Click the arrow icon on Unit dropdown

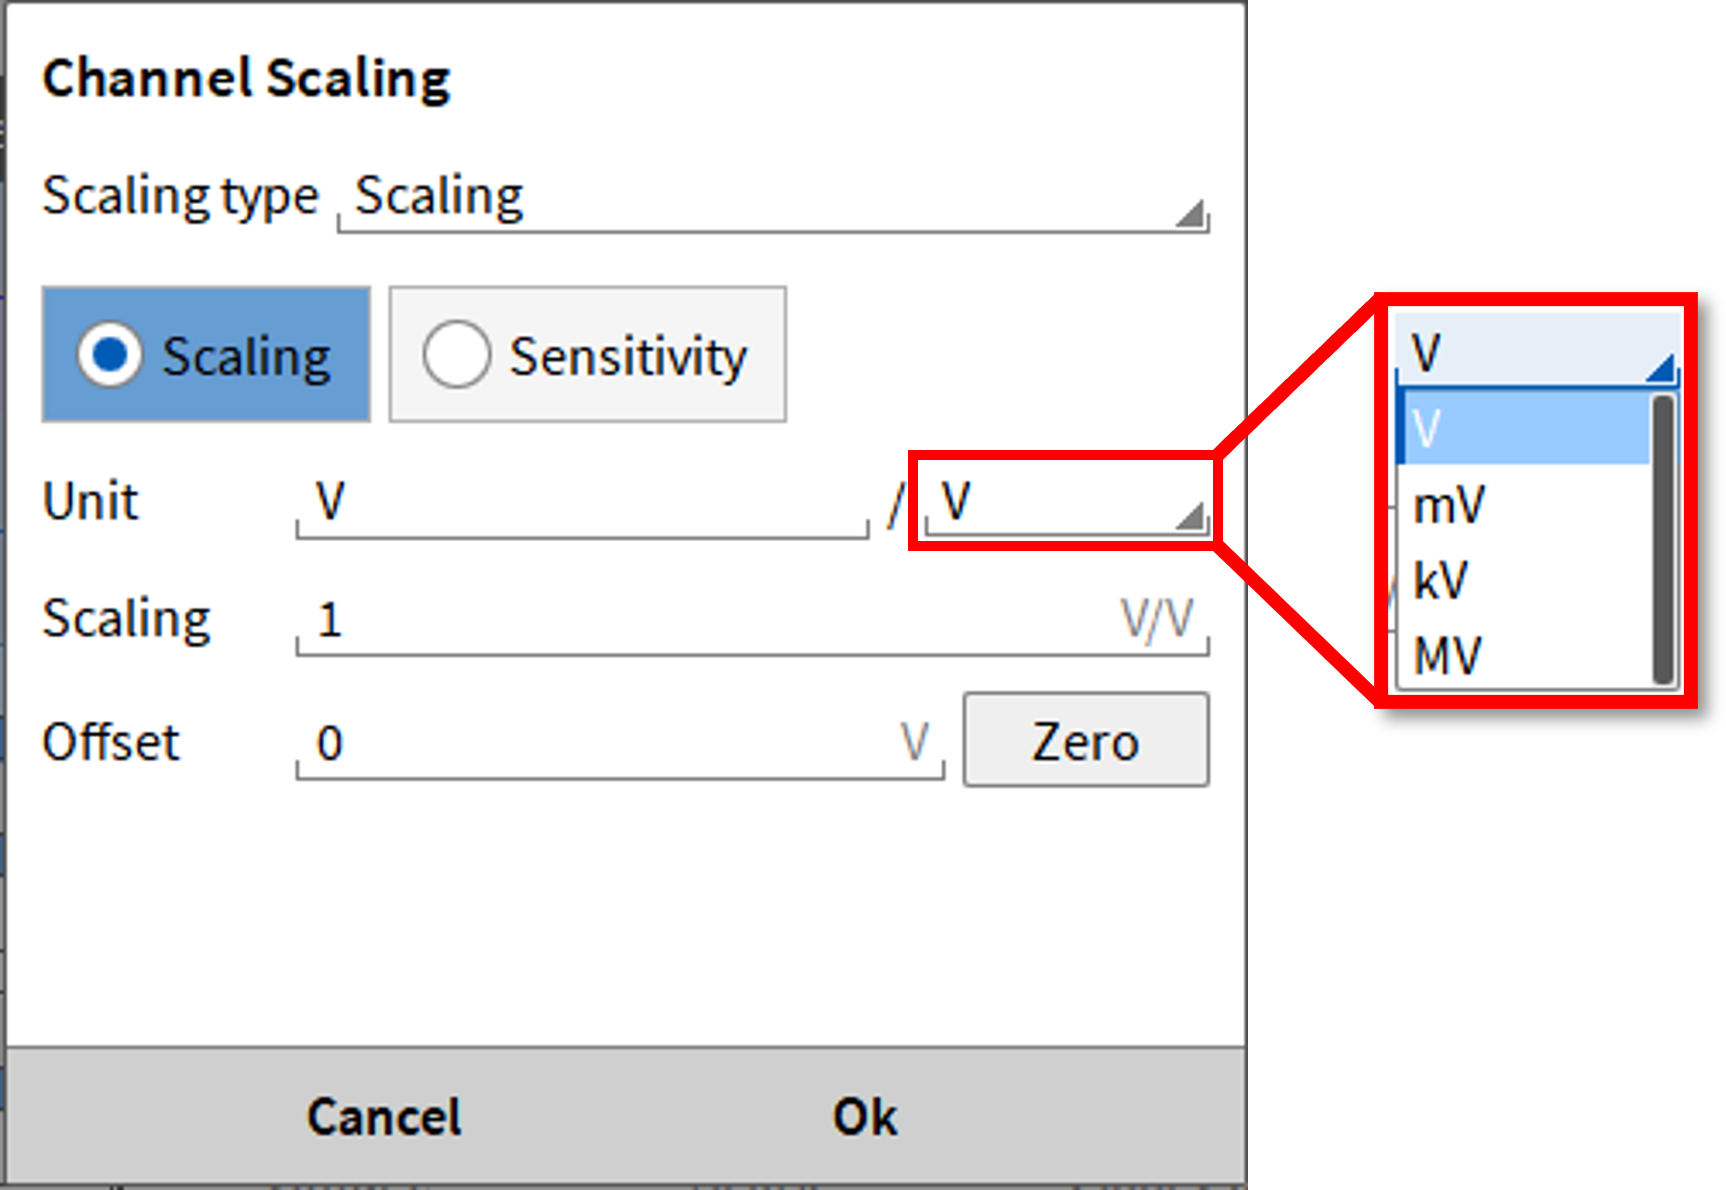point(1190,516)
